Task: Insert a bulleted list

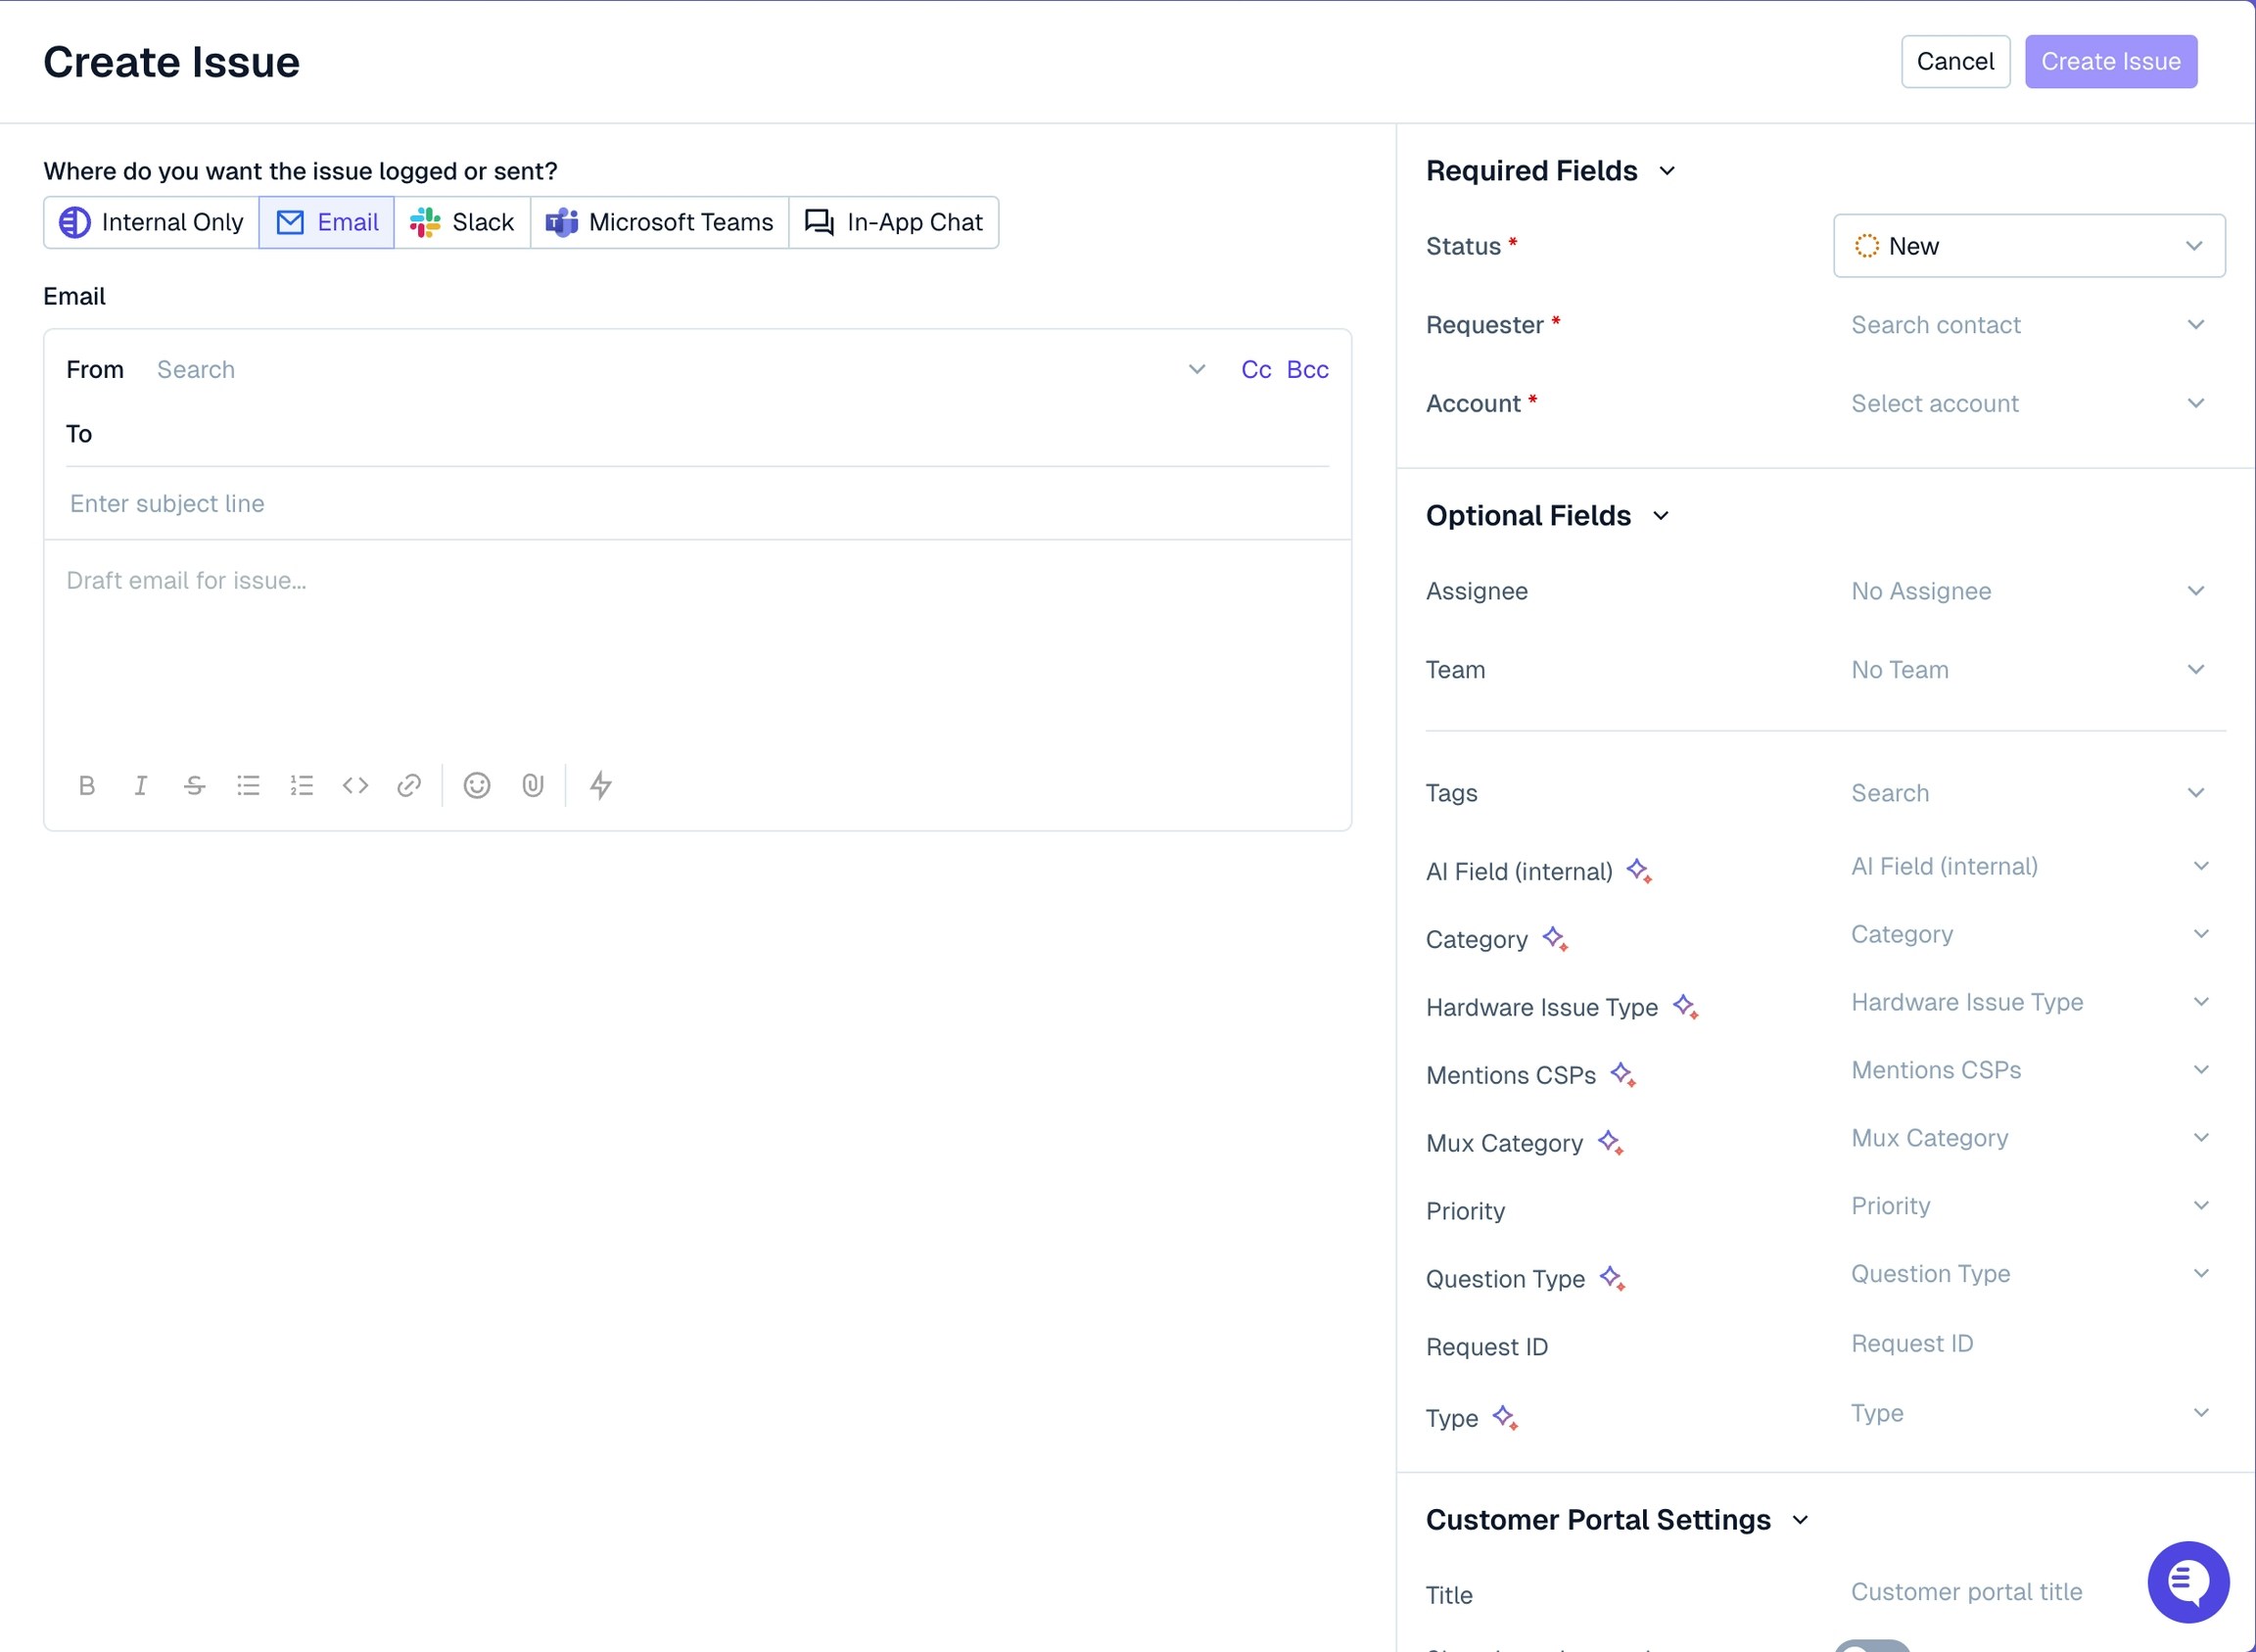Action: (x=248, y=786)
